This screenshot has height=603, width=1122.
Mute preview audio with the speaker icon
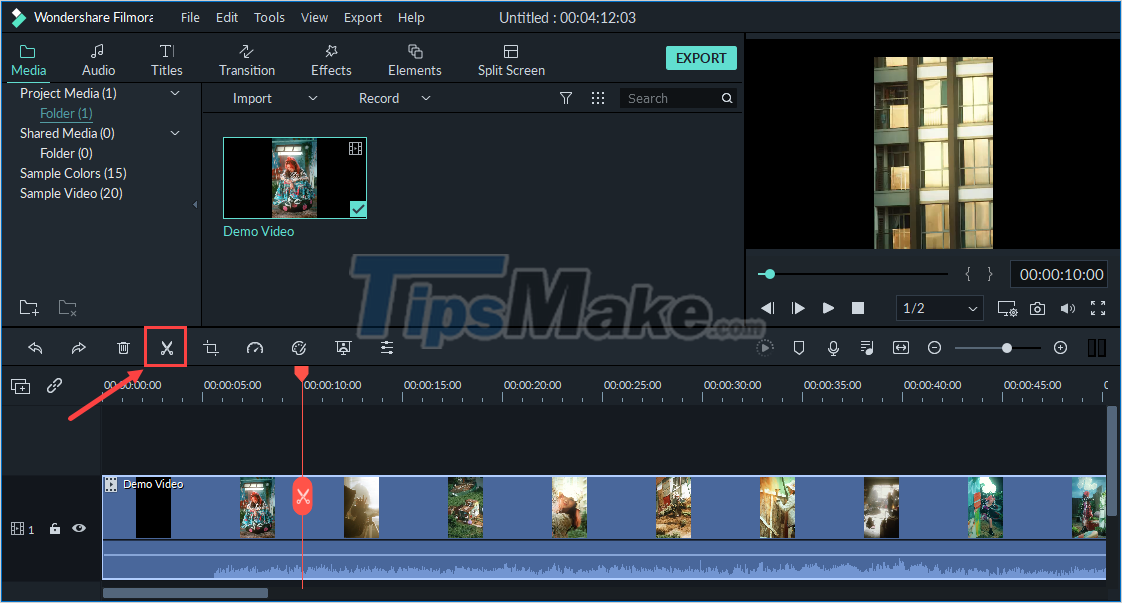tap(1068, 308)
